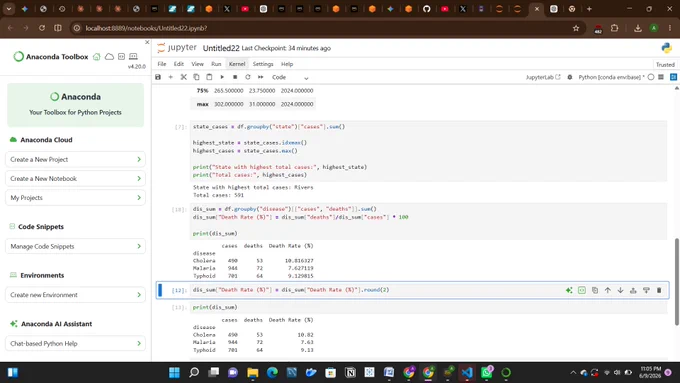Duplicate the active cell

[595, 290]
